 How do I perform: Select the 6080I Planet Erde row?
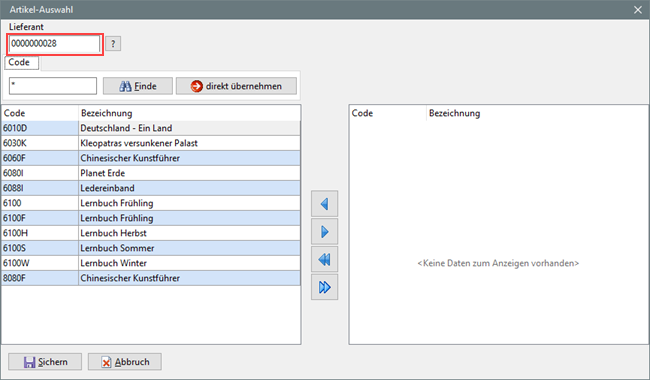click(151, 173)
